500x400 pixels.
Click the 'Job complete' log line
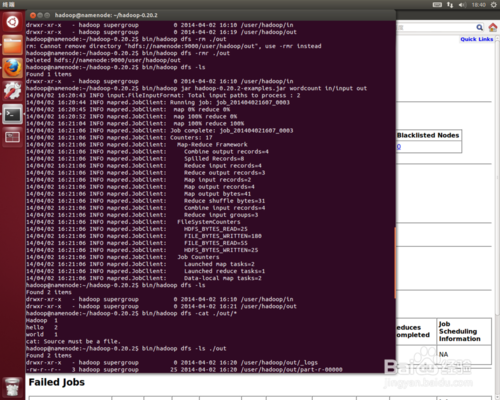pos(160,131)
